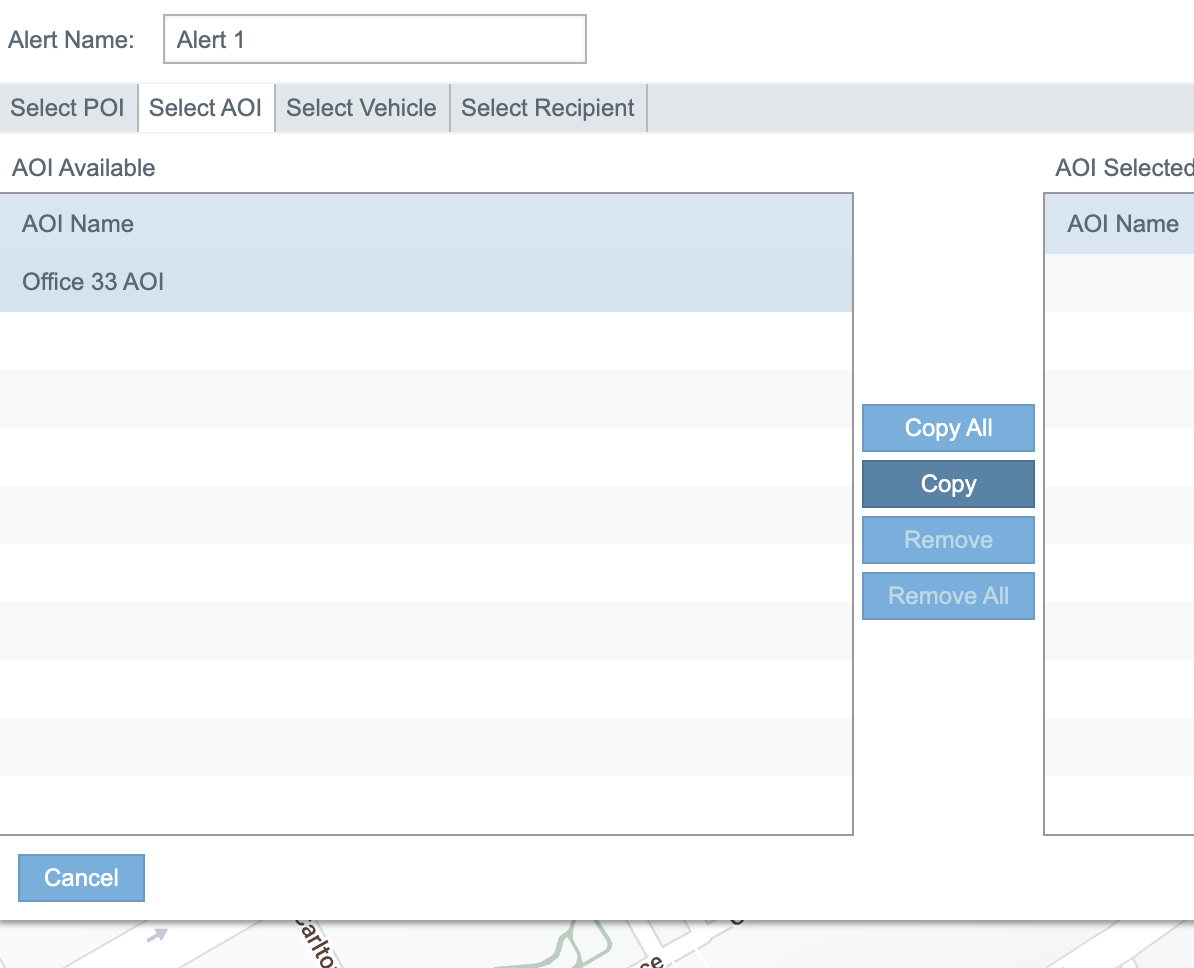Click the first empty AOI Selected row

point(1120,282)
